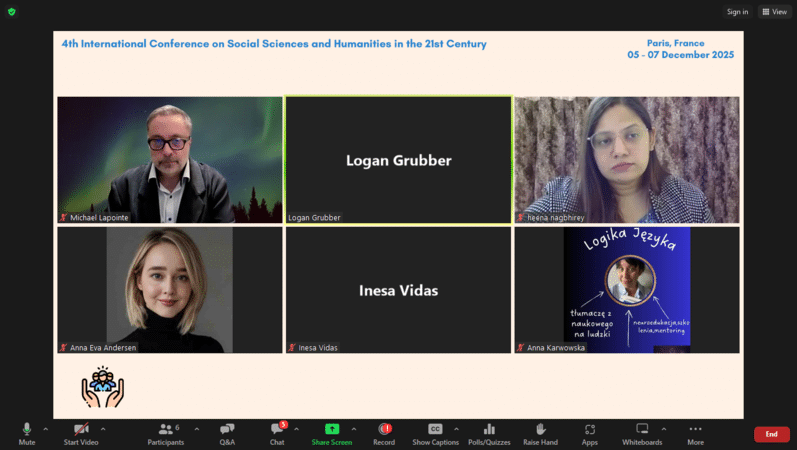This screenshot has width=797, height=450.
Task: Expand audio options arrow beside Mute
Action: point(46,429)
